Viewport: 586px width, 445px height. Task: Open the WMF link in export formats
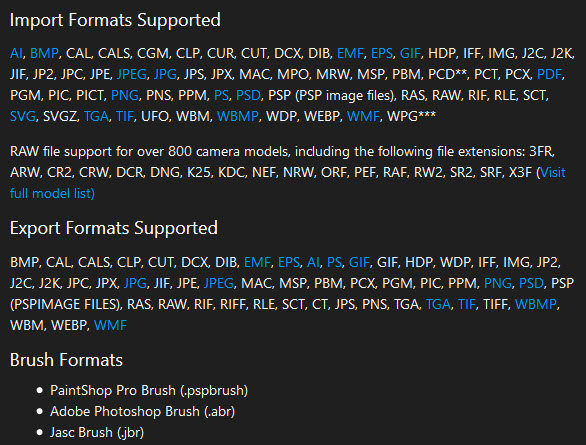coord(110,325)
